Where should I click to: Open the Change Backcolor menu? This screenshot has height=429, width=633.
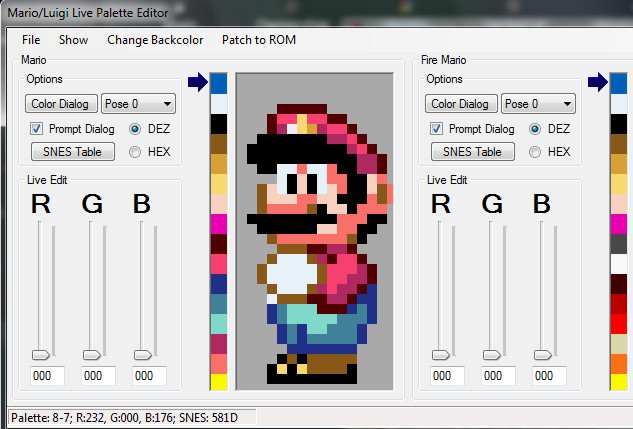click(x=155, y=40)
